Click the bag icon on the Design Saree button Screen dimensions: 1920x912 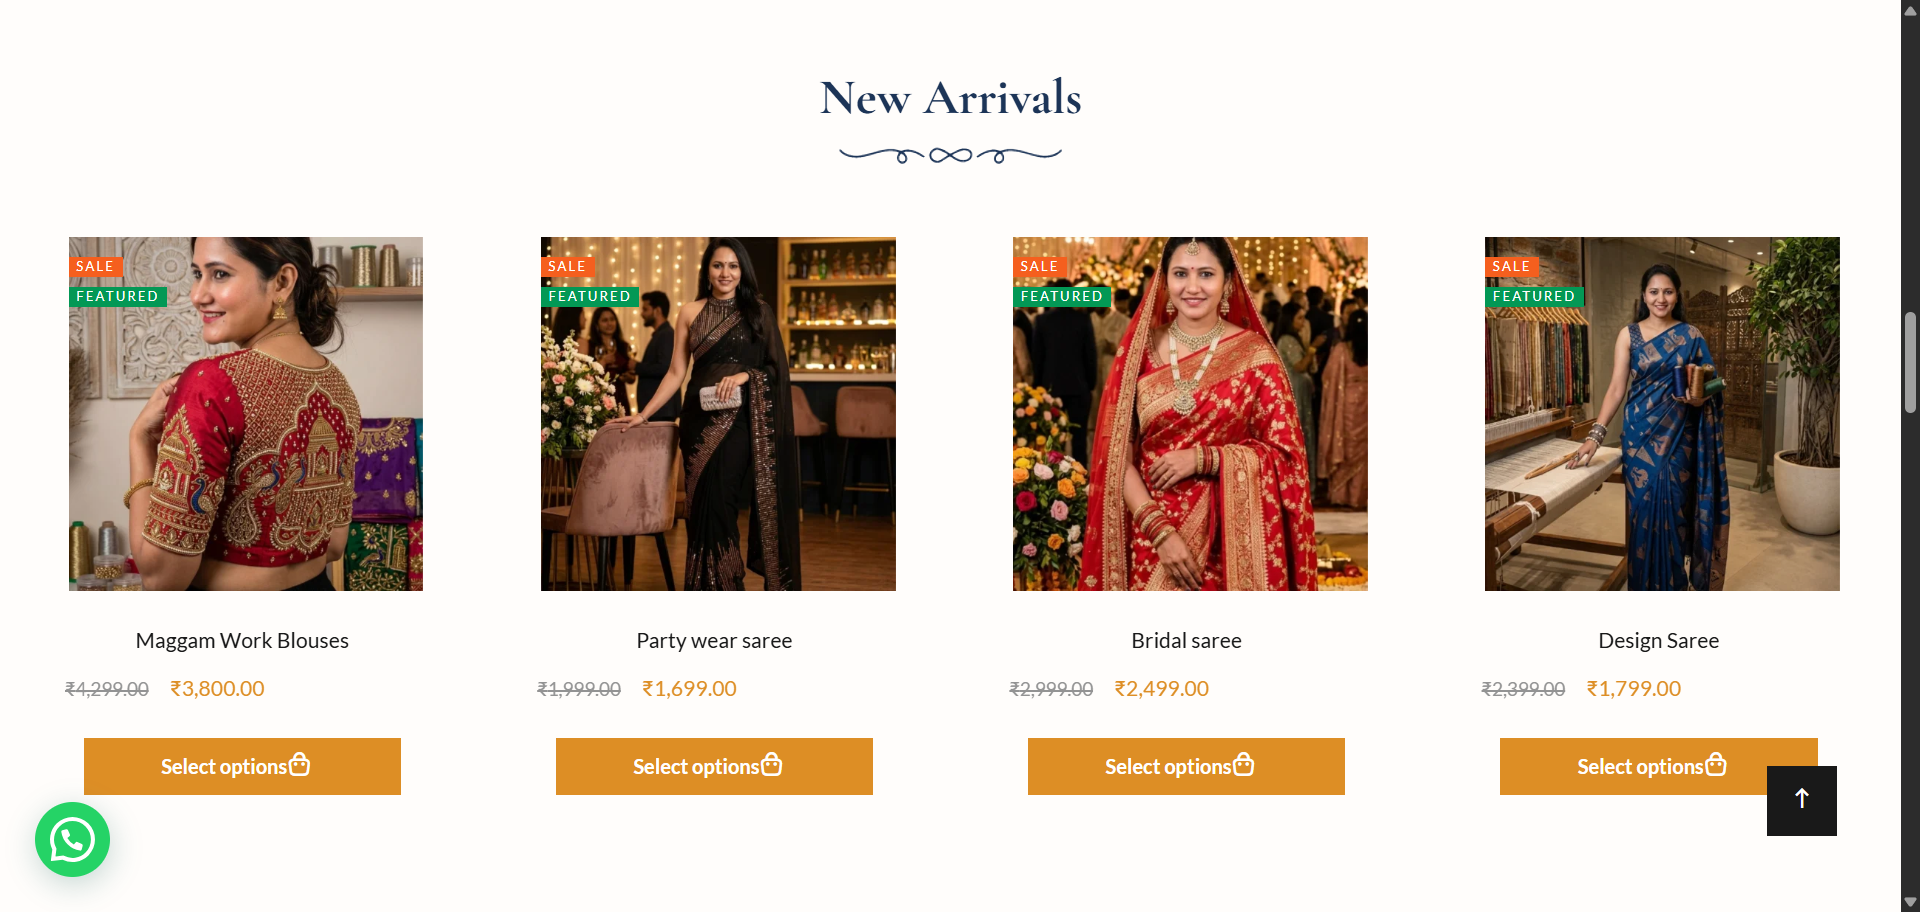pyautogui.click(x=1716, y=765)
